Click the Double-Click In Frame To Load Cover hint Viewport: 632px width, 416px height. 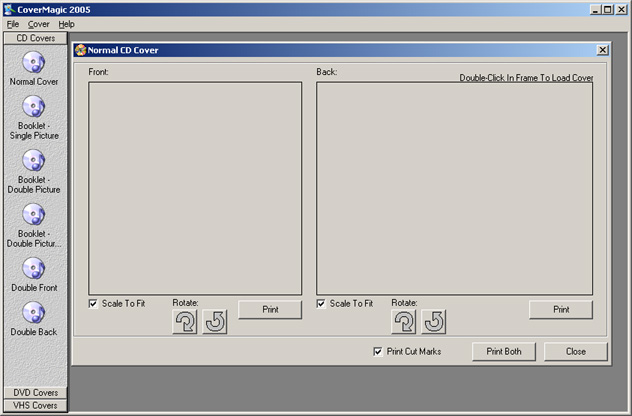(x=526, y=78)
